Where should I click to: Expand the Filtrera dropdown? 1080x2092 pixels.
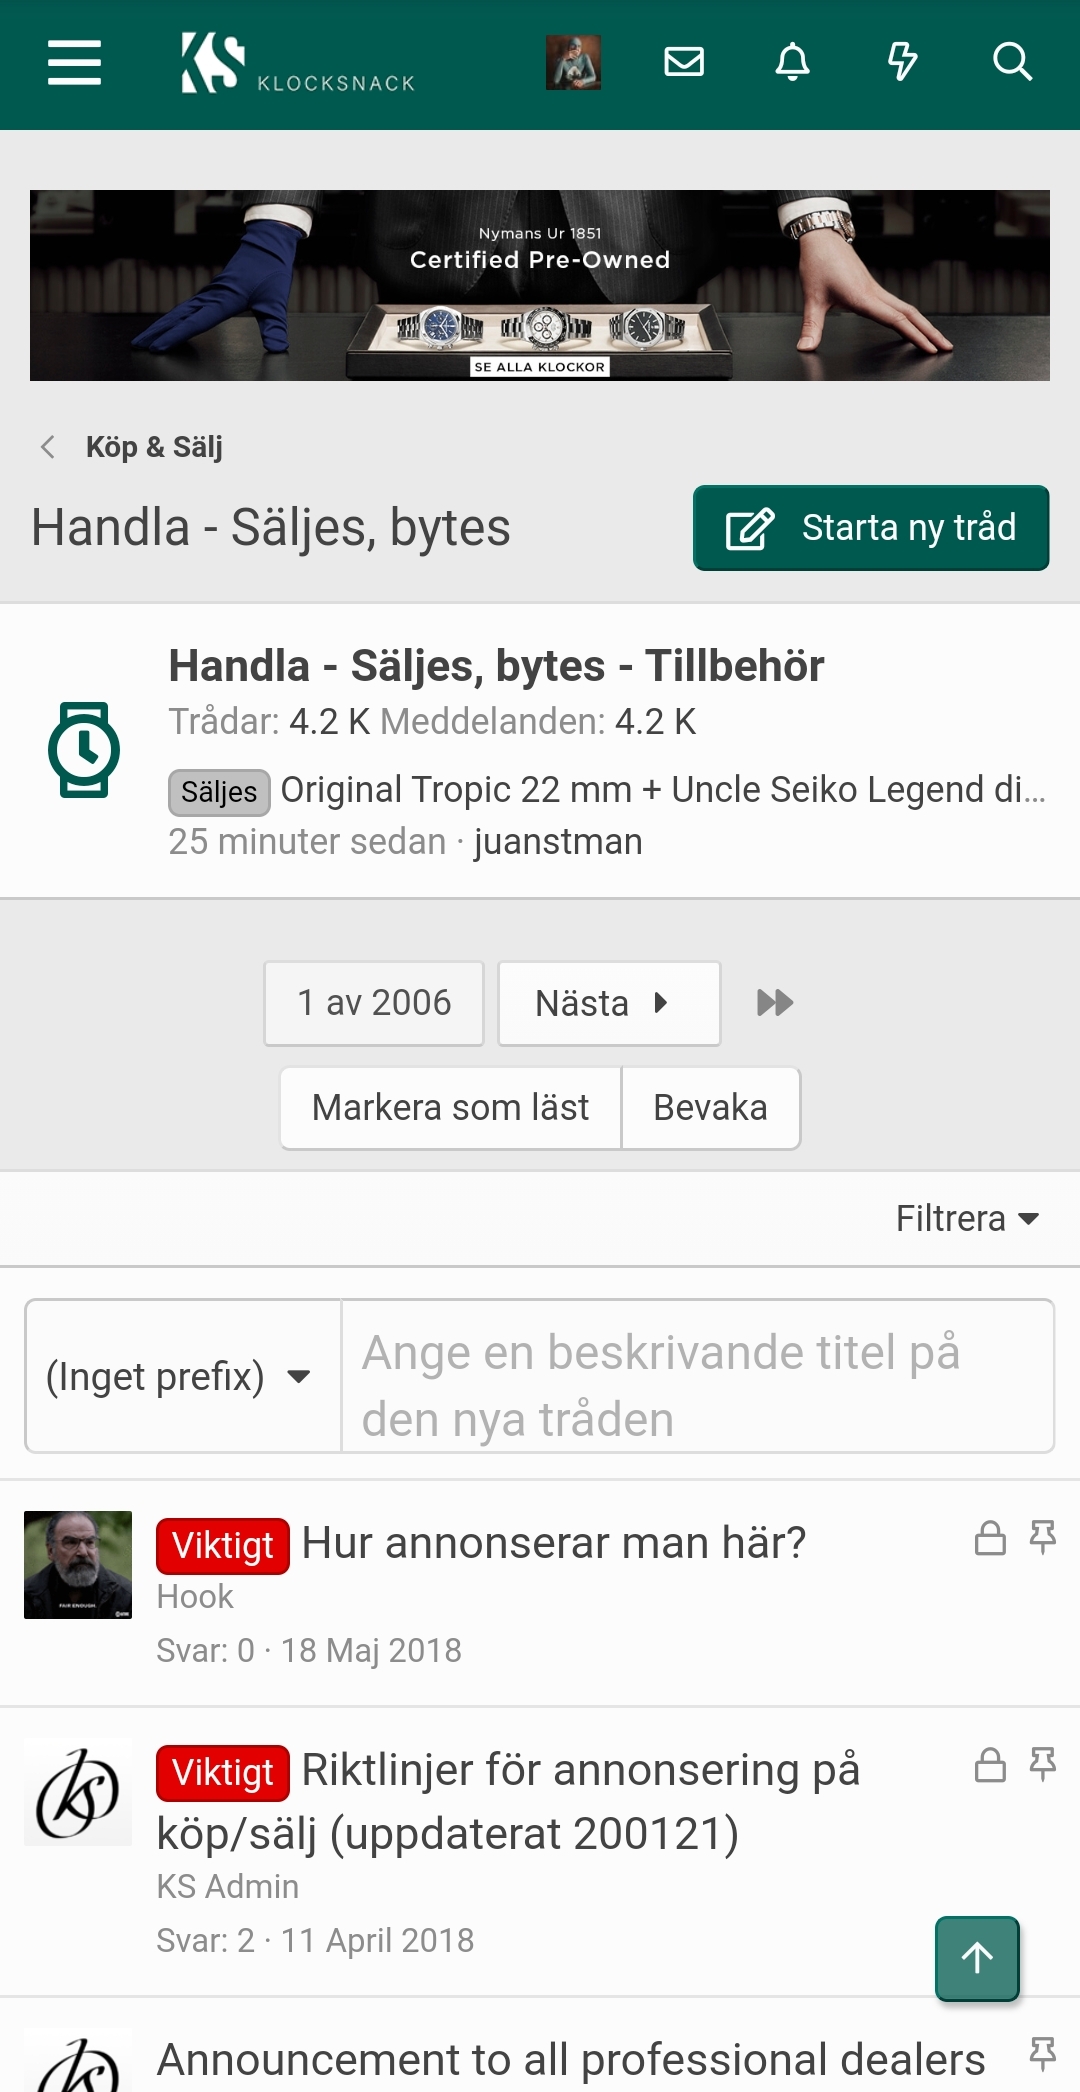click(967, 1219)
